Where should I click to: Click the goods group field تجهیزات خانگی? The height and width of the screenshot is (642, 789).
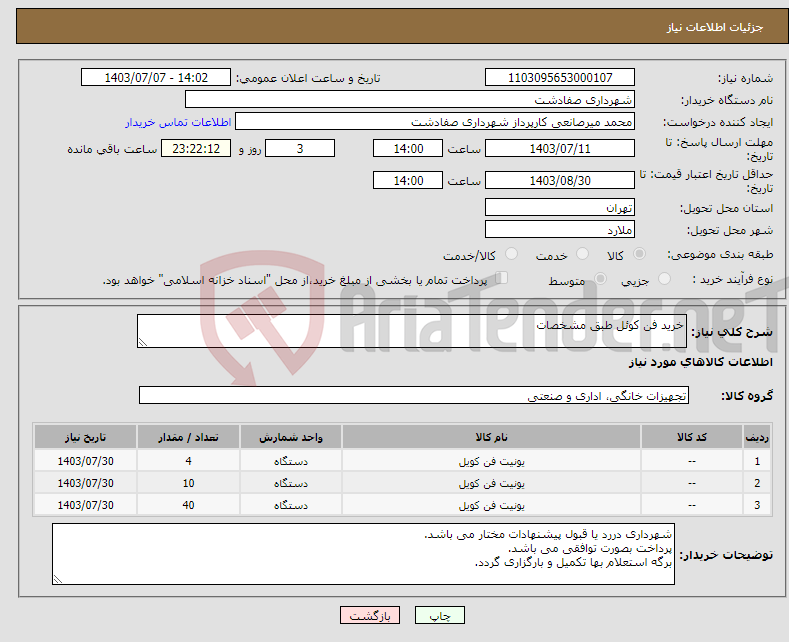(414, 395)
